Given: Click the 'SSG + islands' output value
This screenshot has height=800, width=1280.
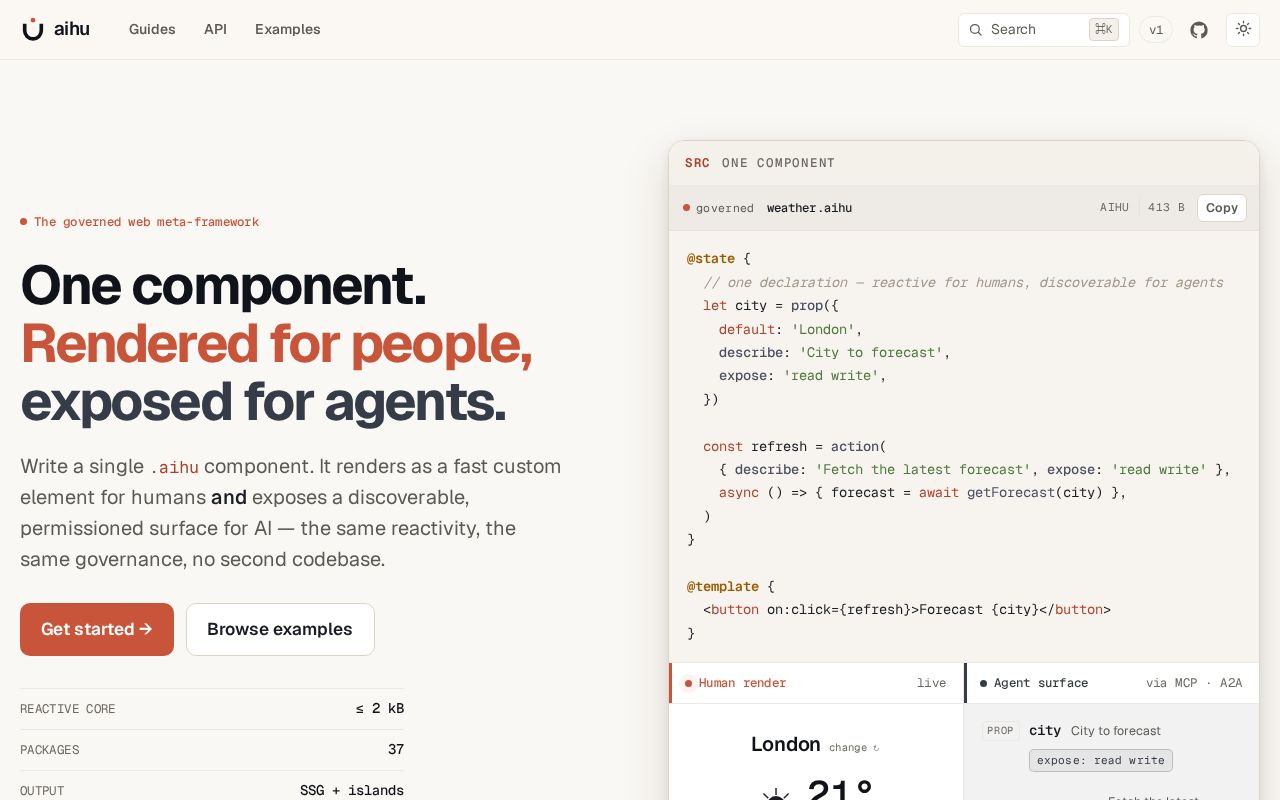Looking at the screenshot, I should (352, 791).
